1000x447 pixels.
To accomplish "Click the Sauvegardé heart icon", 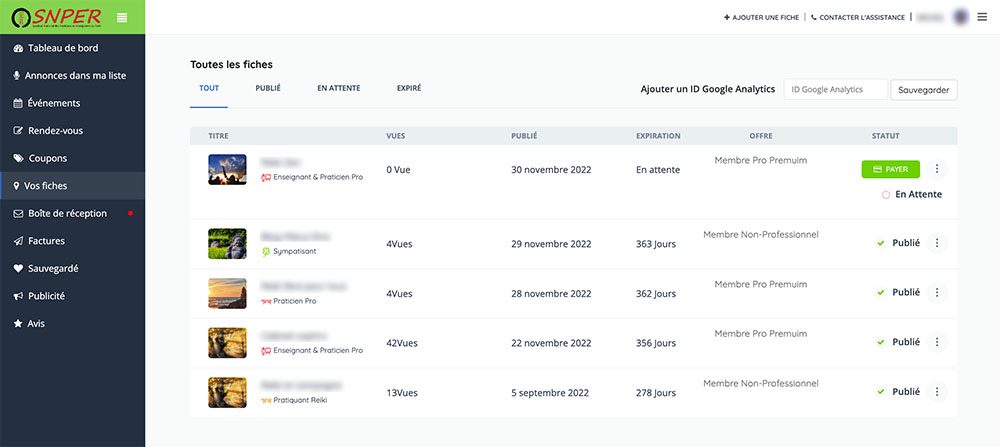I will coord(18,268).
